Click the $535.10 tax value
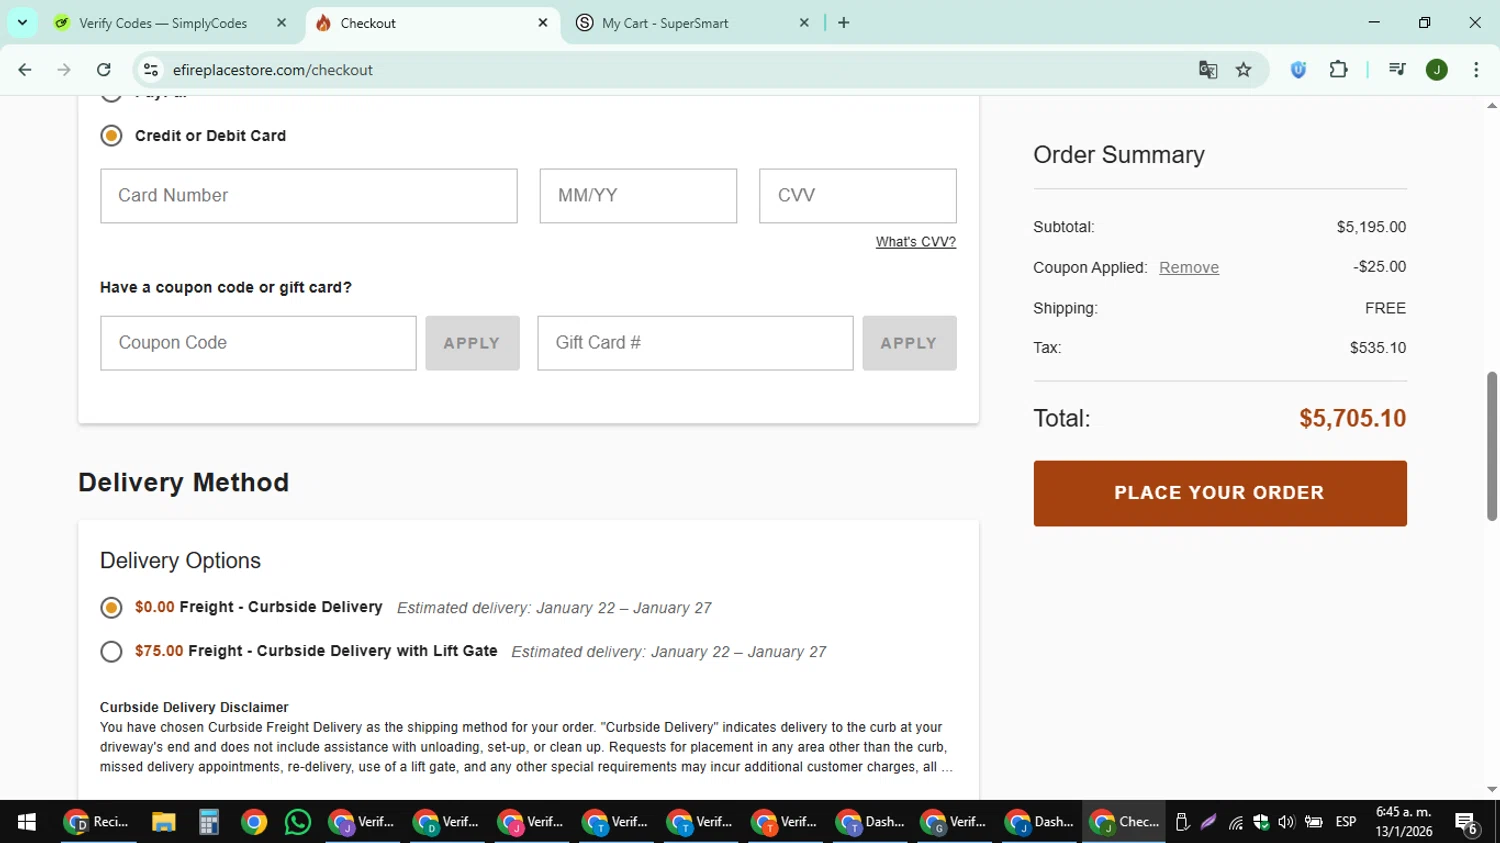The image size is (1500, 843). 1378,348
